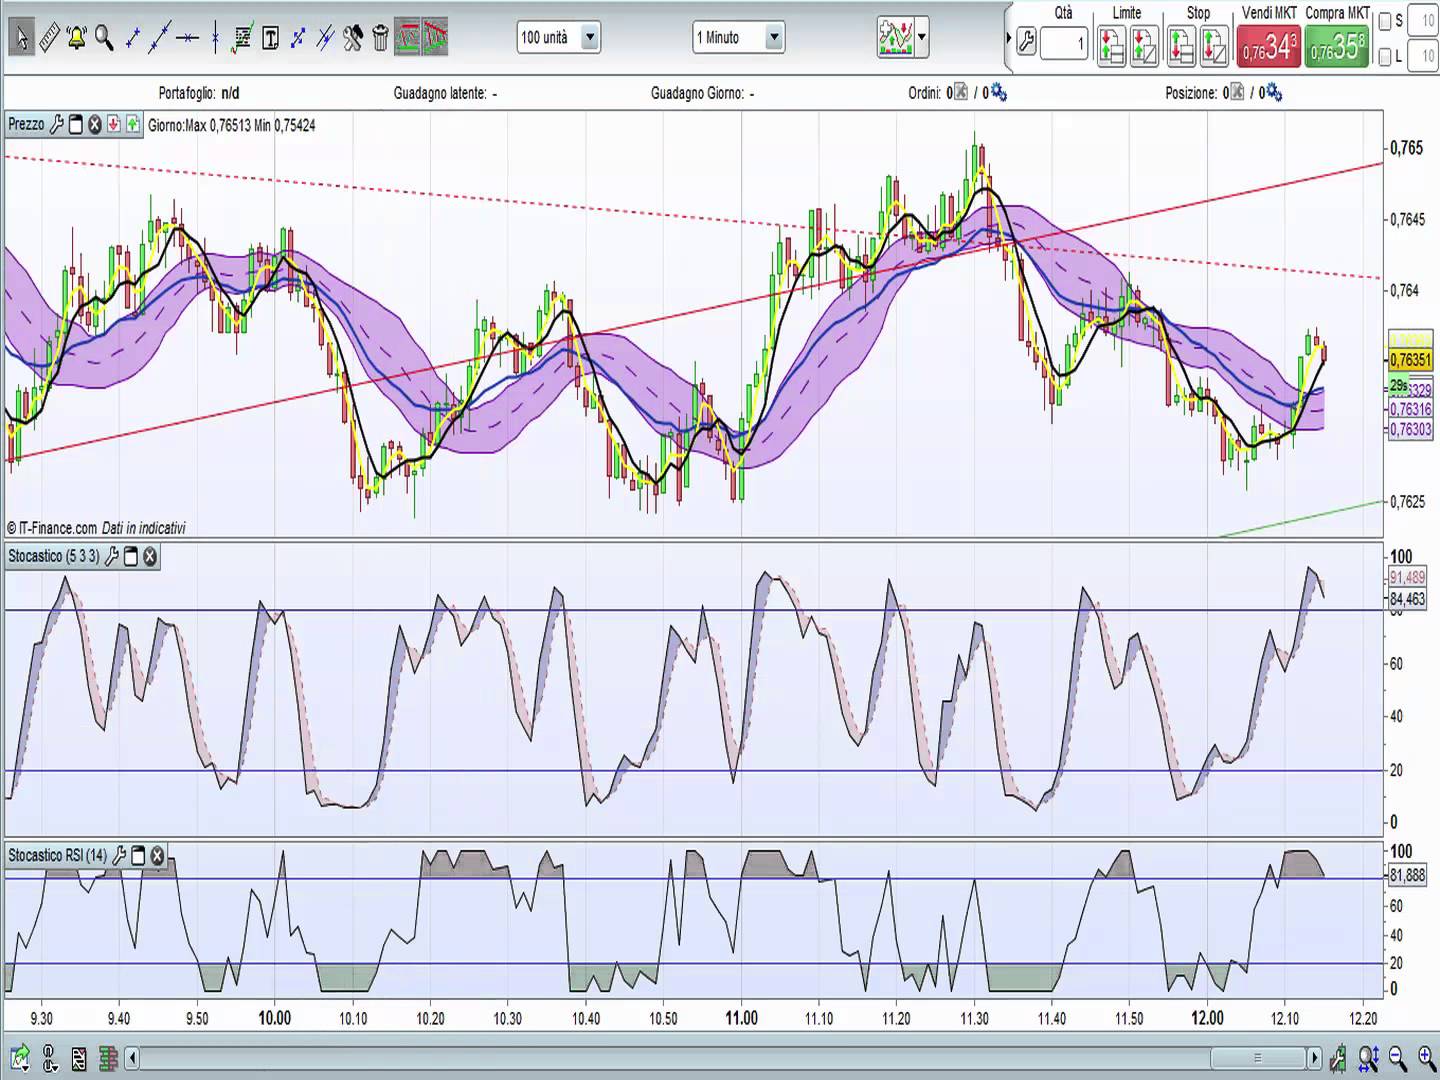Click the Guadagno latente label

tap(440, 93)
